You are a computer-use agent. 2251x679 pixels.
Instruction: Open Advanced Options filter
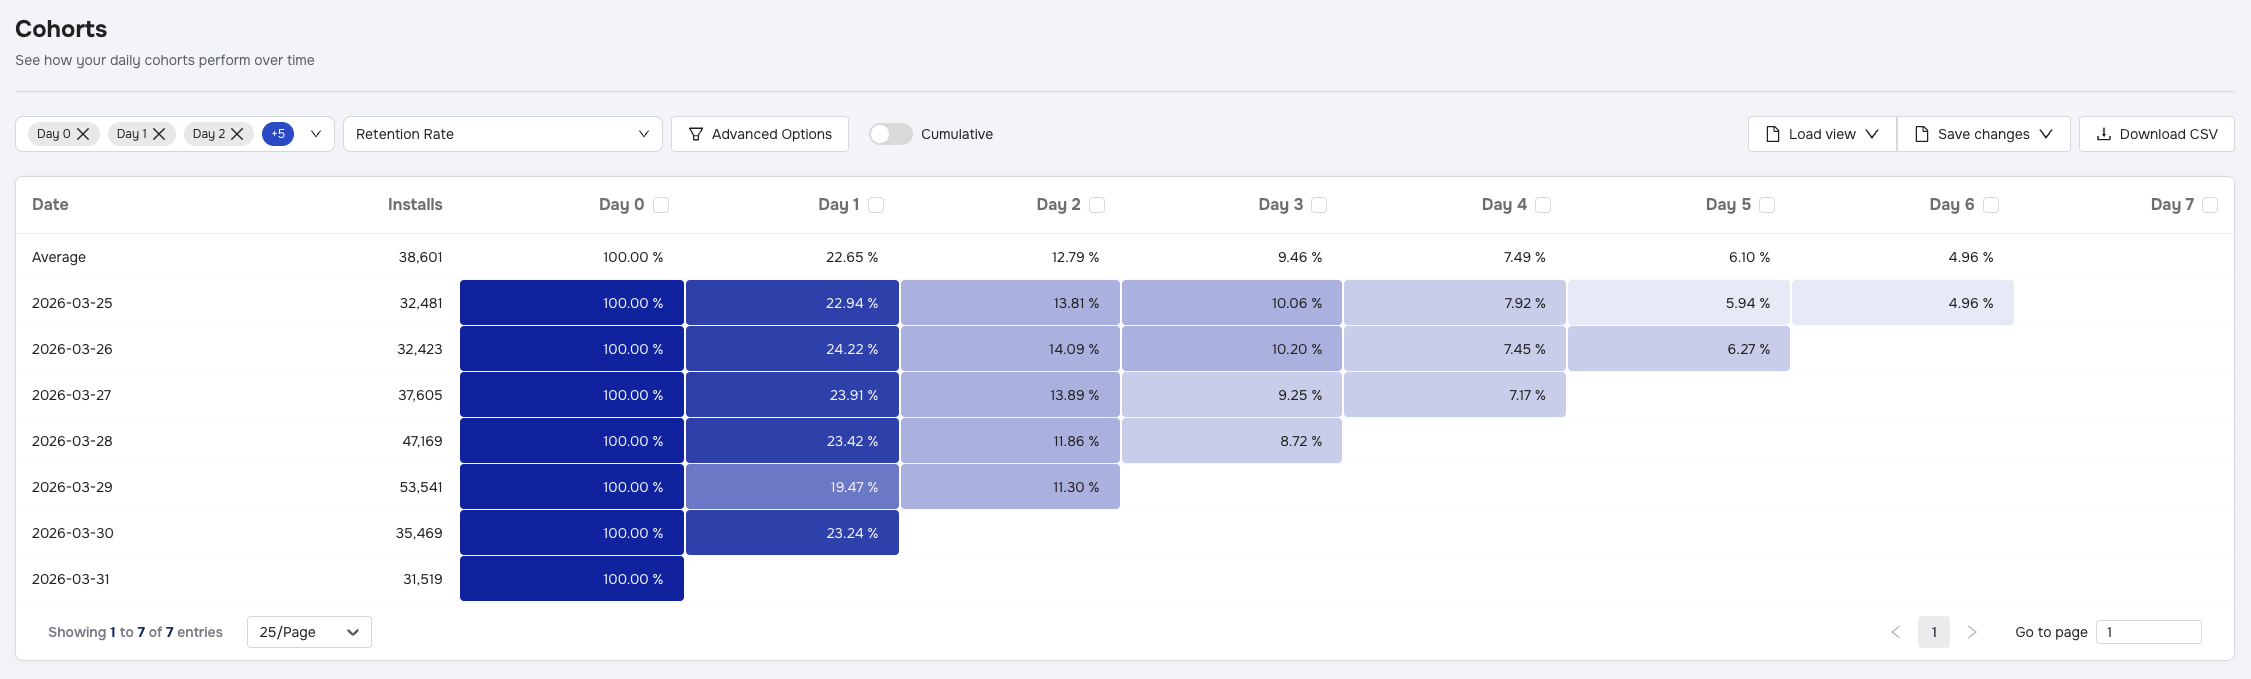coord(760,134)
